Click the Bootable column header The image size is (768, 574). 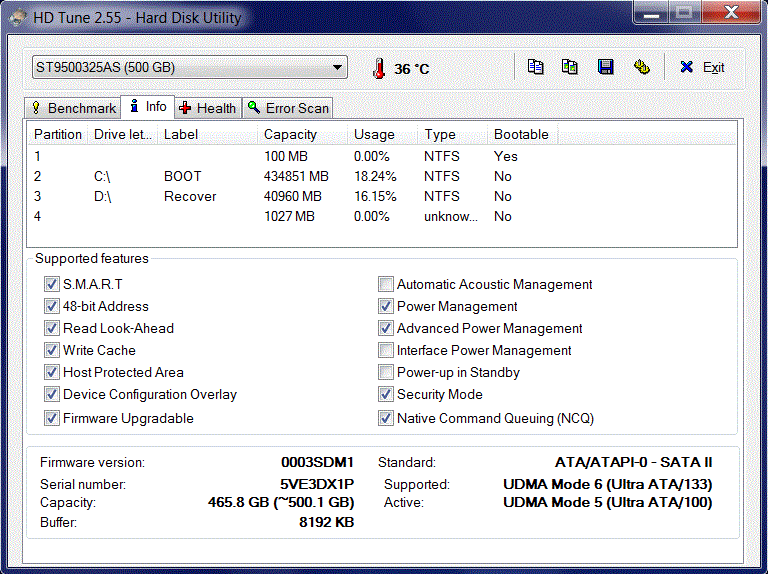click(523, 134)
